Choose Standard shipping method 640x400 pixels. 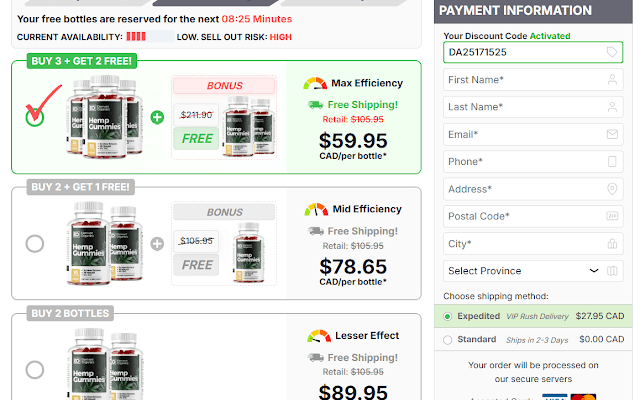tap(447, 340)
